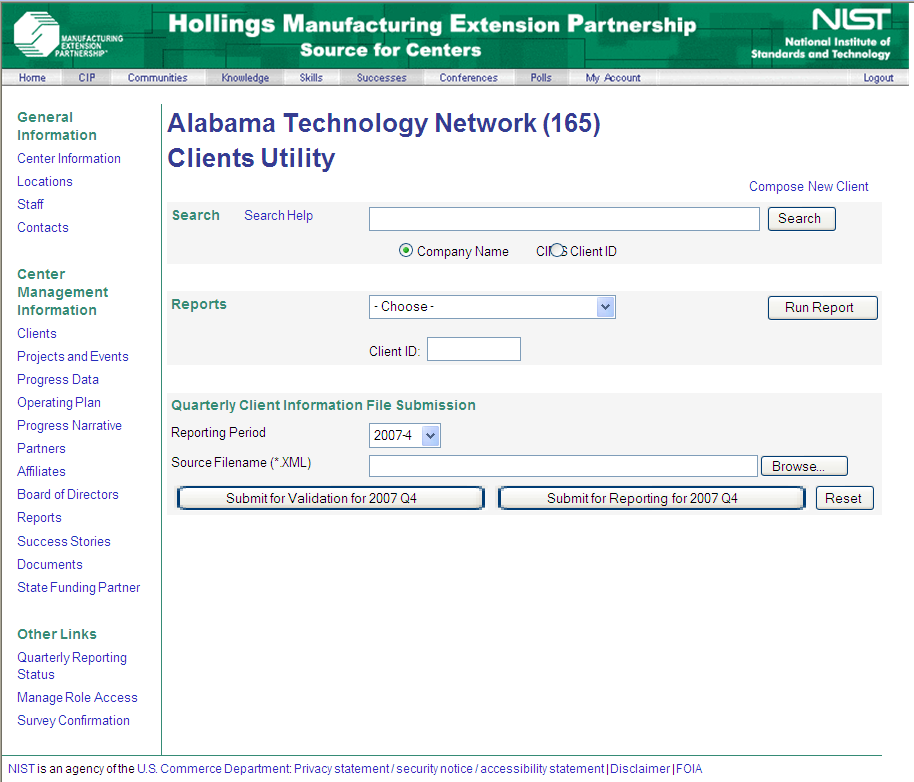Open Conferences in the nav bar
914x782 pixels.
[x=468, y=78]
